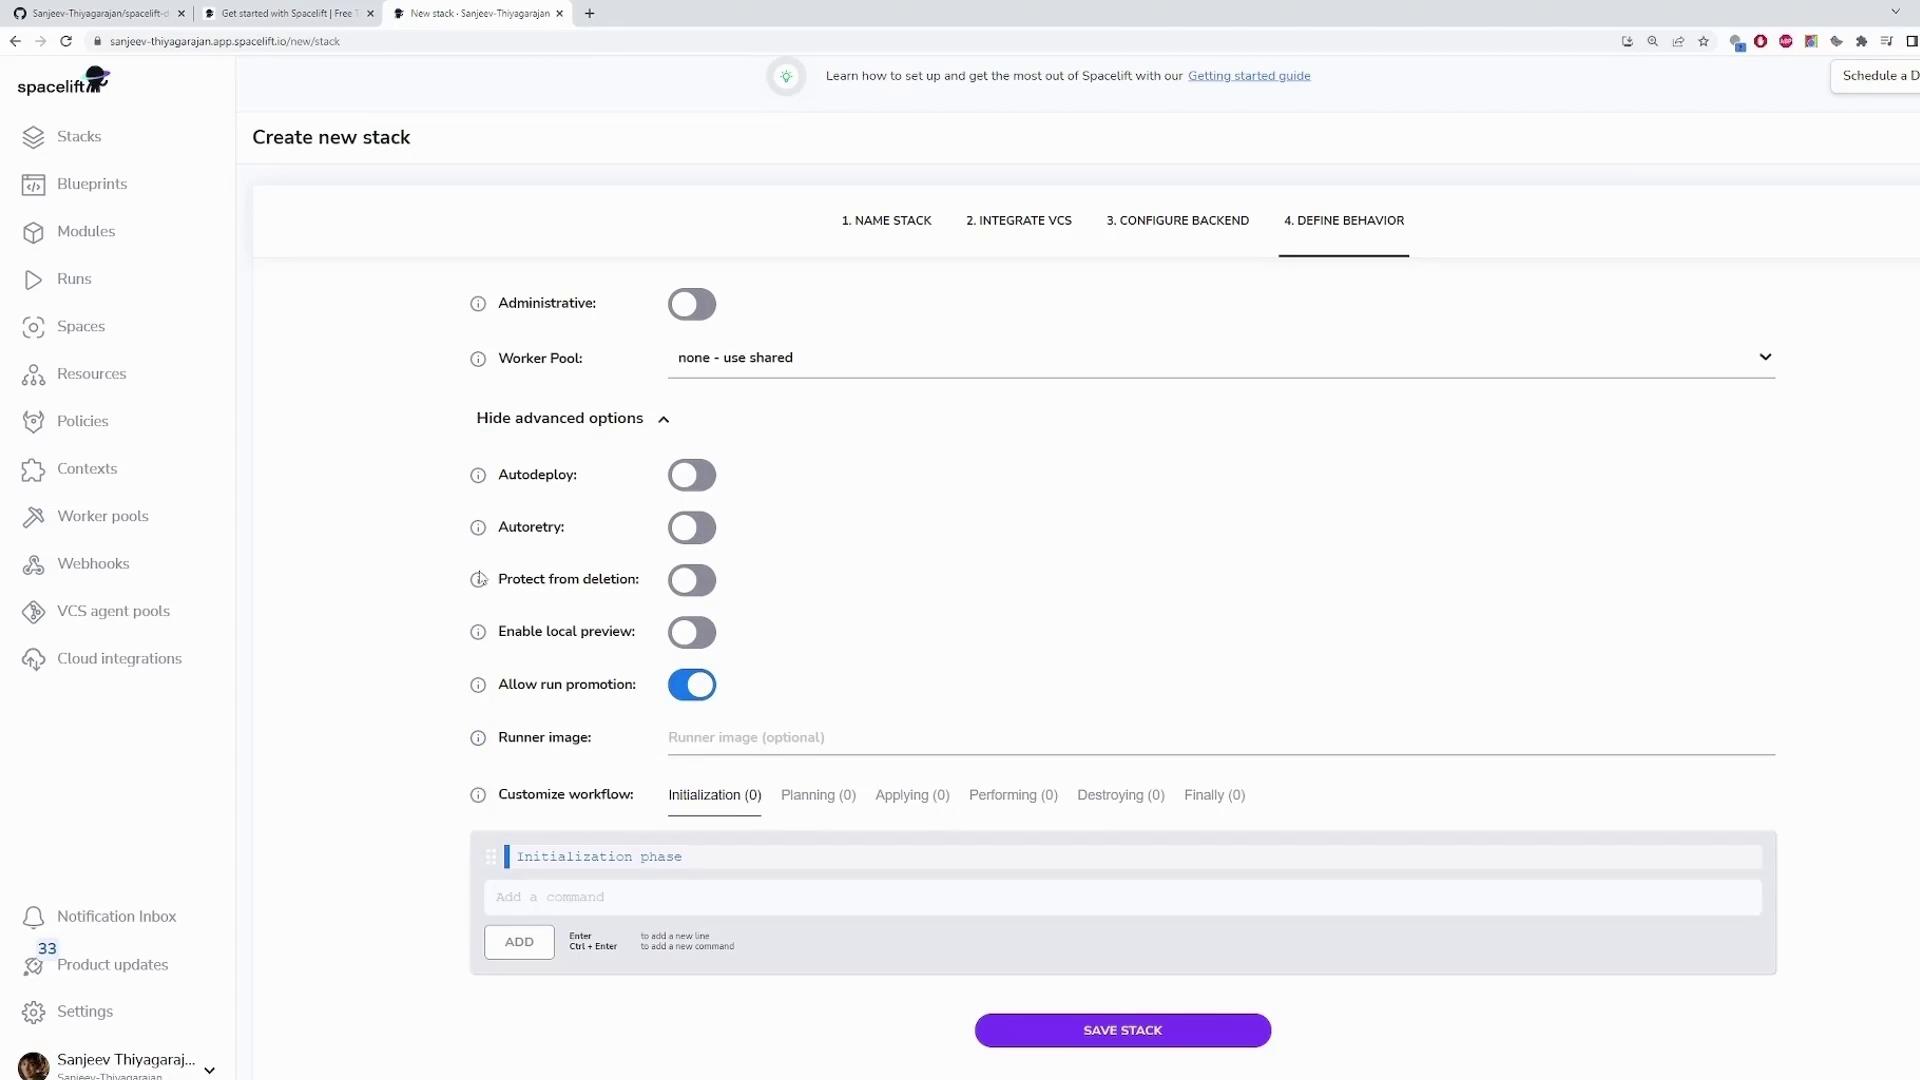The image size is (1920, 1080).
Task: Click the Modules cube icon
Action: [x=33, y=232]
